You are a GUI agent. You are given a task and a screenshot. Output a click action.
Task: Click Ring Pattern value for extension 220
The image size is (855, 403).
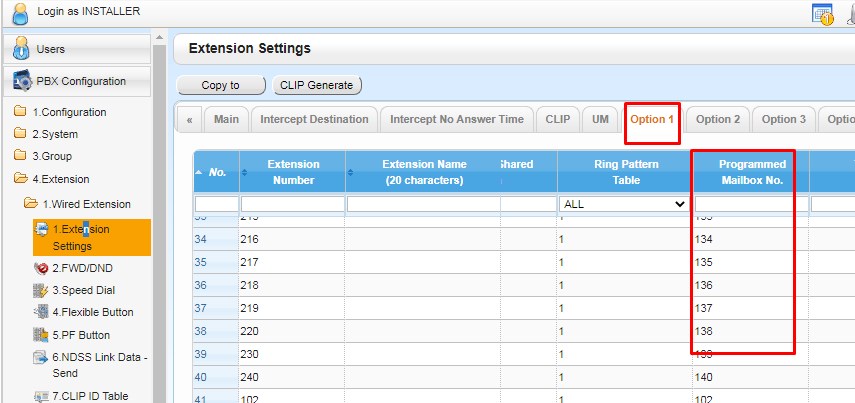coord(625,331)
